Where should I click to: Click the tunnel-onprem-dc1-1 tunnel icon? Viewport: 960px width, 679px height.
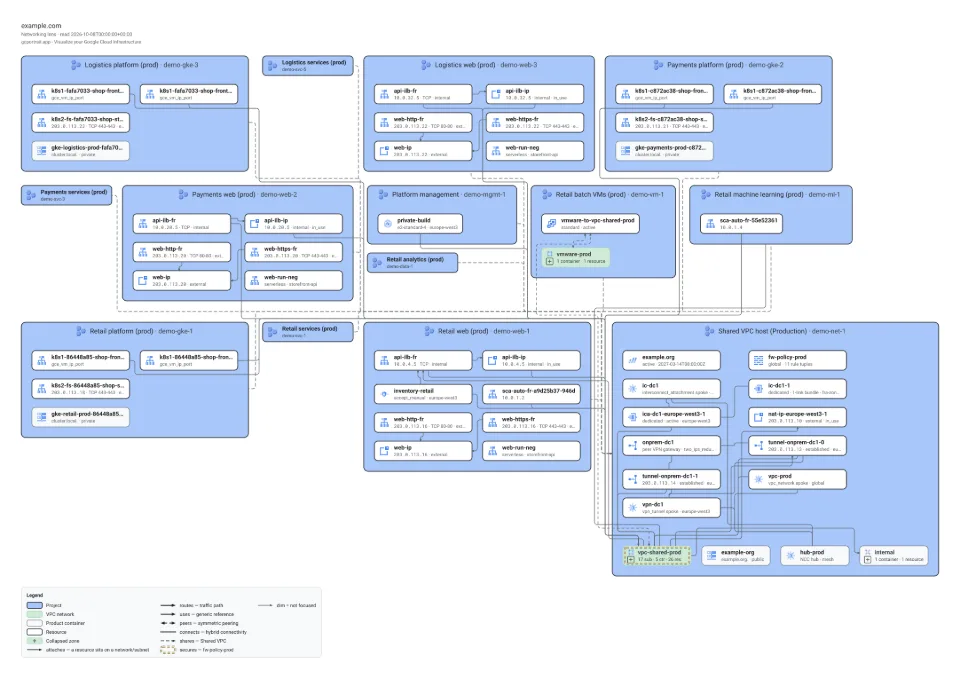(x=632, y=479)
